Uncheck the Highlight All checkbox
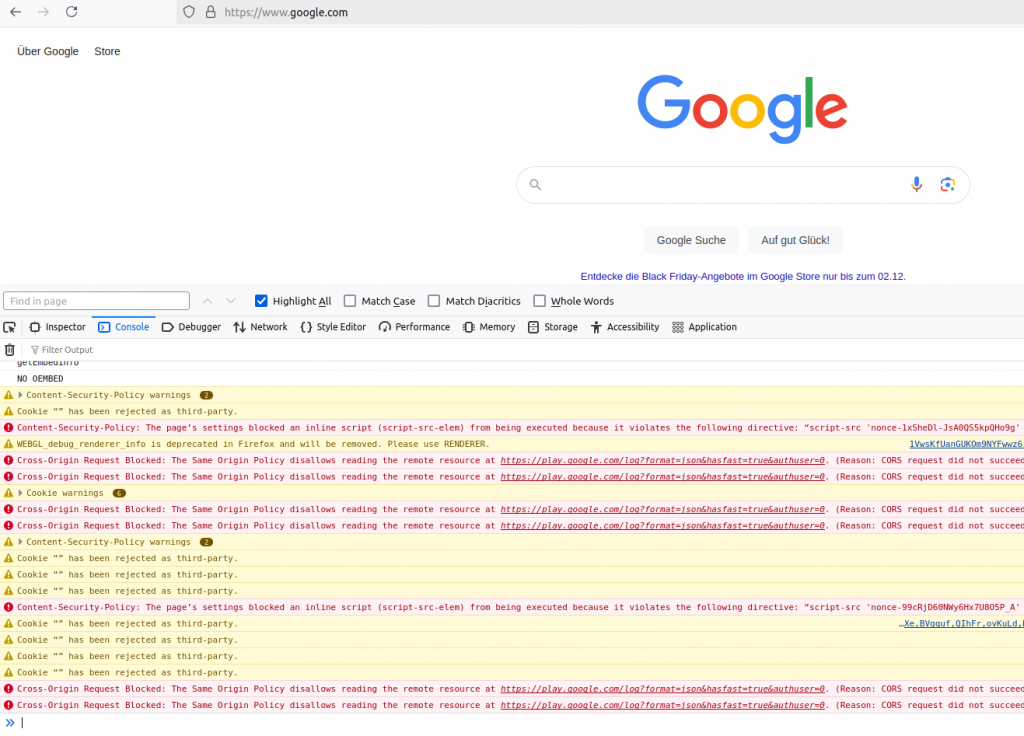 pyautogui.click(x=262, y=301)
